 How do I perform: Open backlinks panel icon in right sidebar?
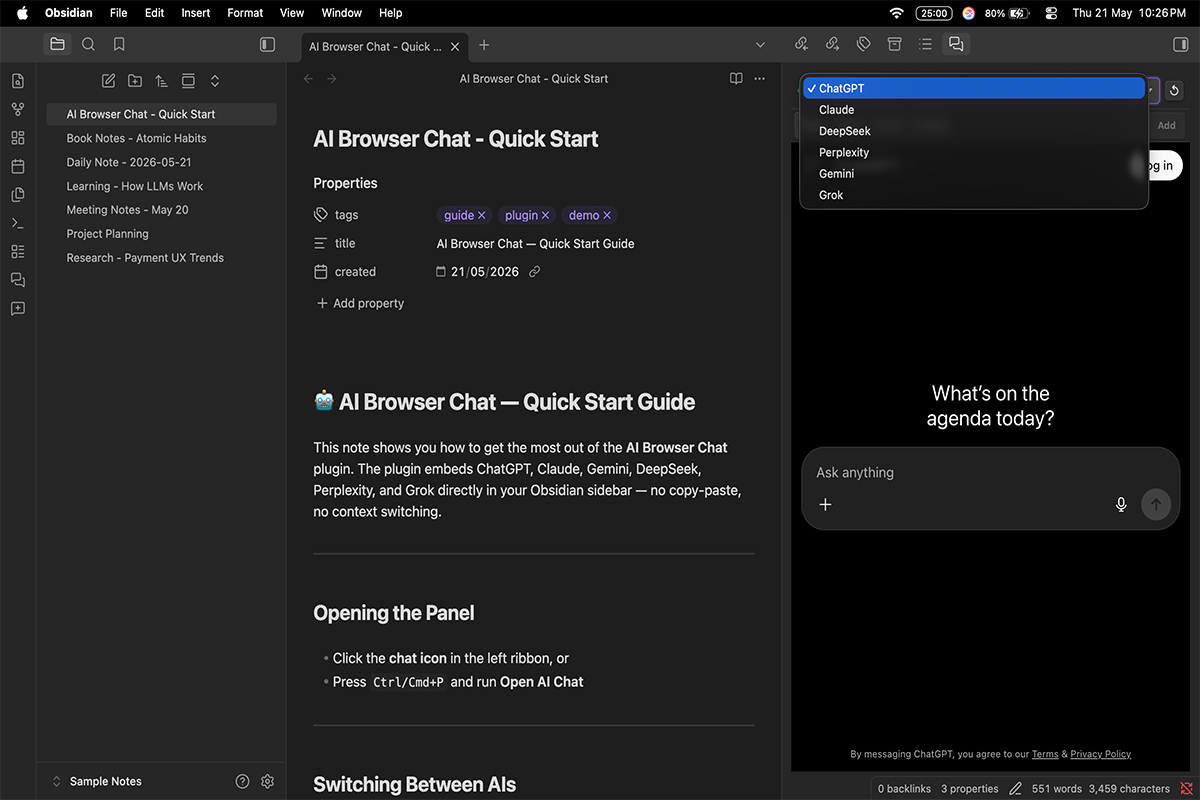[x=801, y=44]
